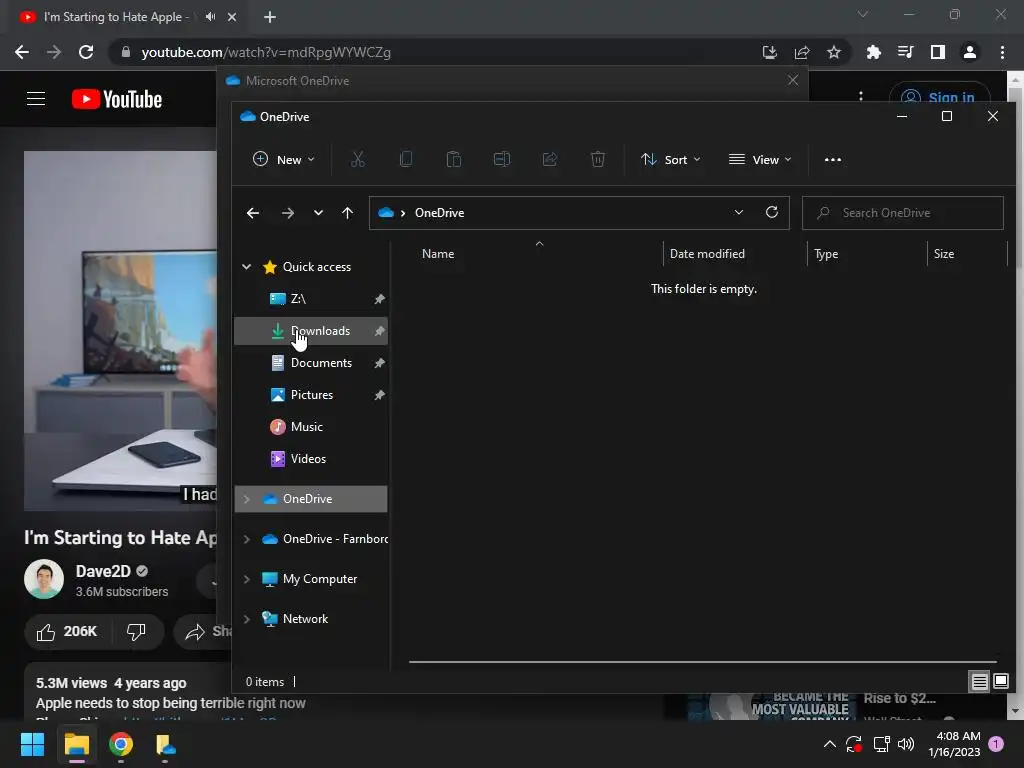Viewport: 1024px width, 768px height.
Task: Open File Explorer from the taskbar
Action: (76, 744)
